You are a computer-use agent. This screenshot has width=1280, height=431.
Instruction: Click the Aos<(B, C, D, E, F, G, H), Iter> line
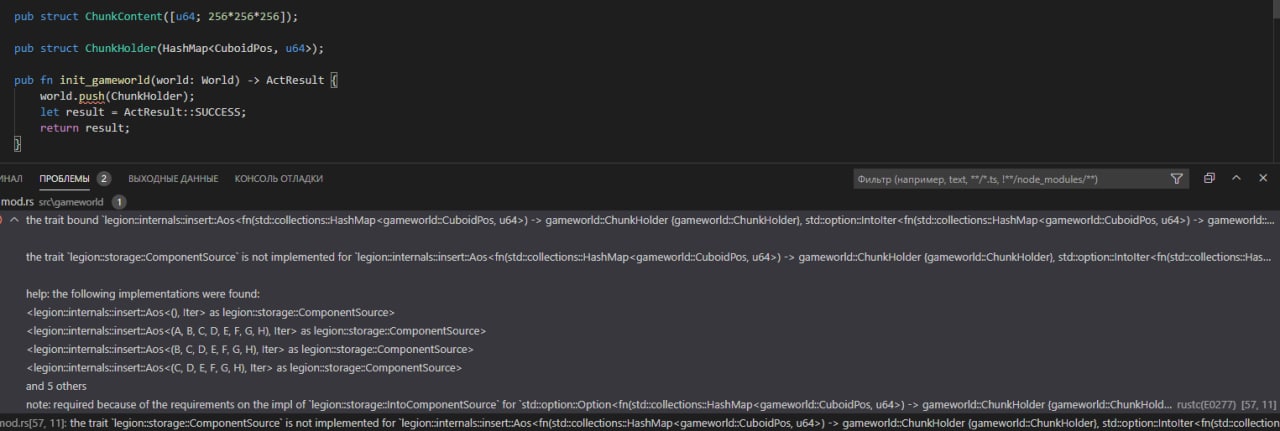point(250,349)
